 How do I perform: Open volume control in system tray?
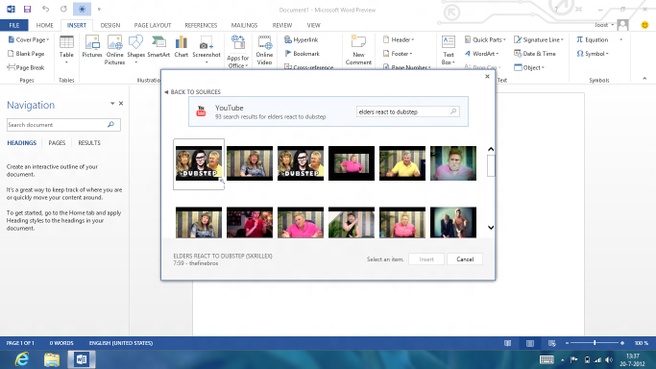coord(609,360)
